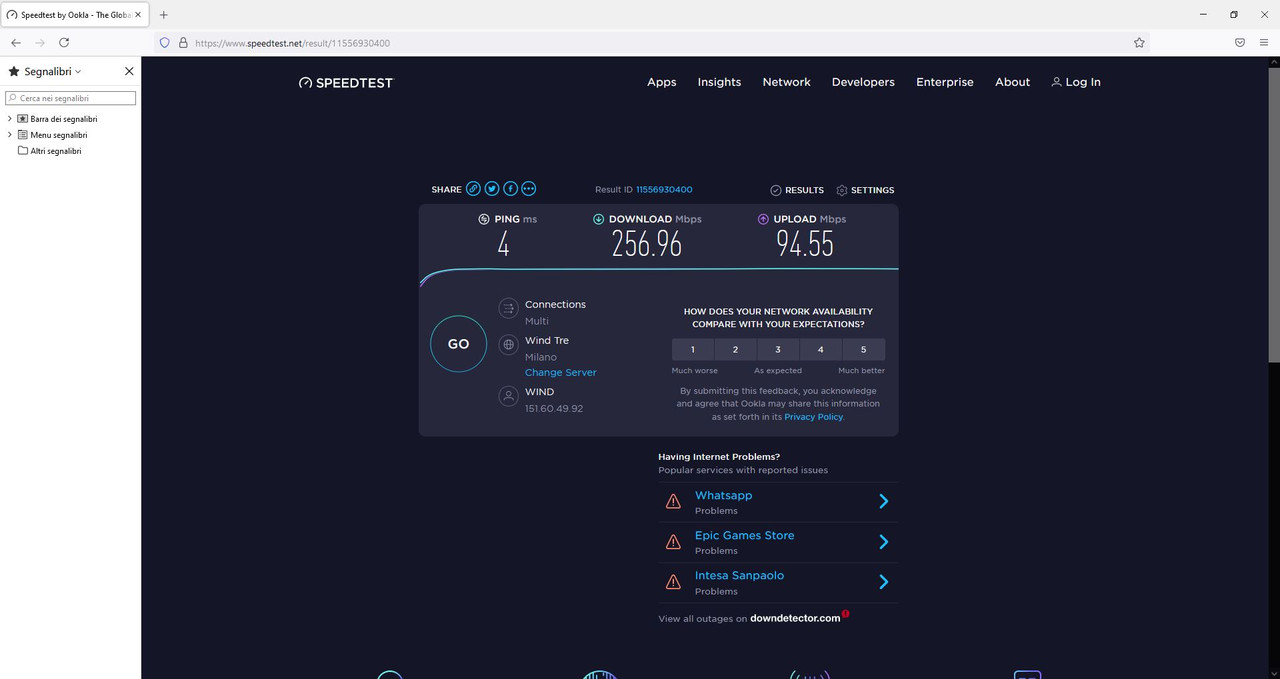The height and width of the screenshot is (679, 1280).
Task: Open result ID 11556930400 link
Action: 664,189
